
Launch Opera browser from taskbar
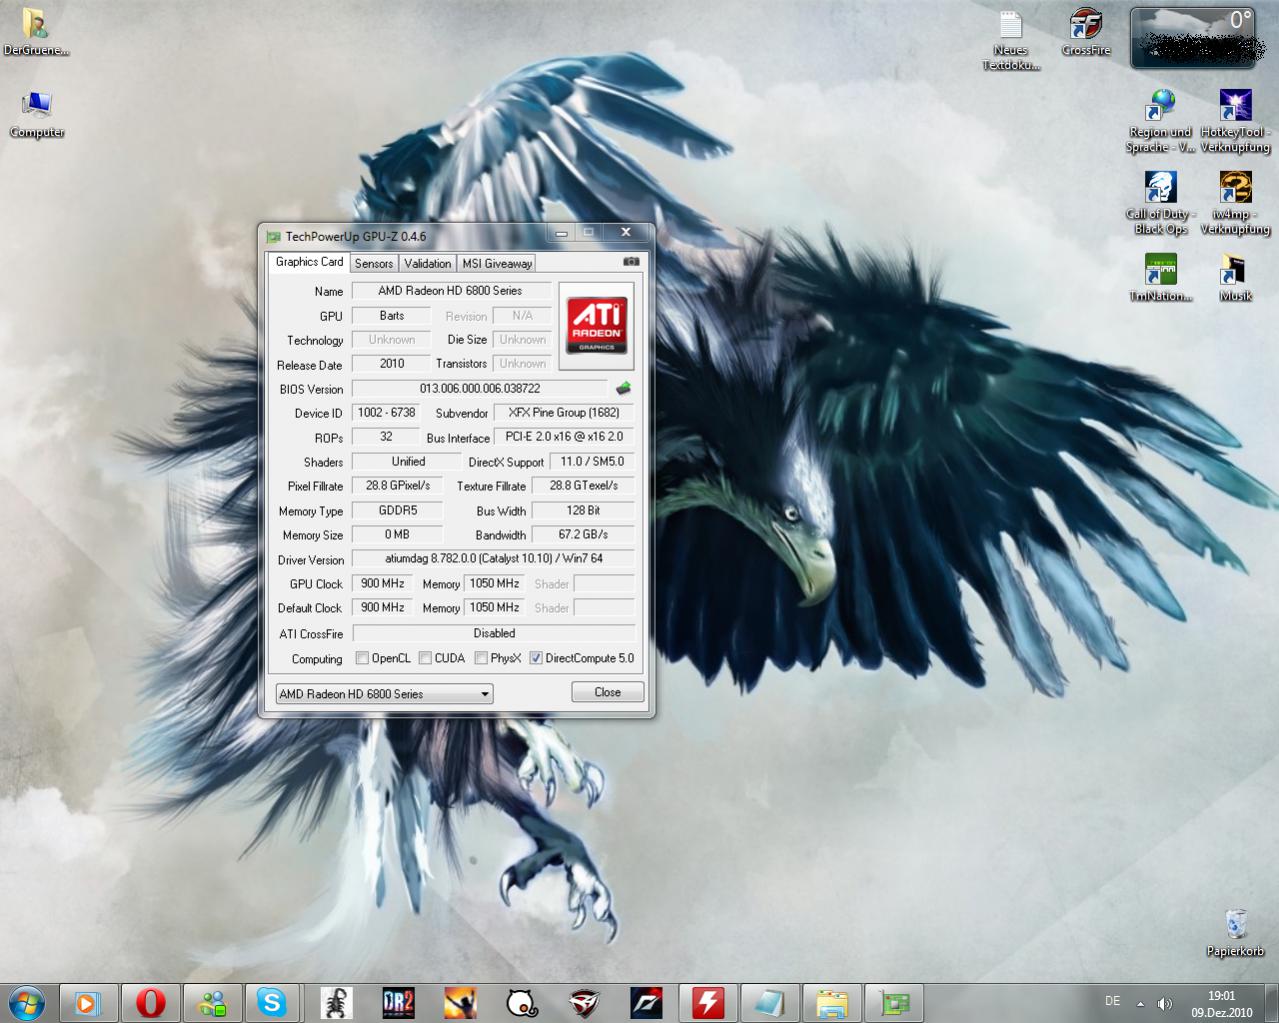click(x=151, y=1002)
